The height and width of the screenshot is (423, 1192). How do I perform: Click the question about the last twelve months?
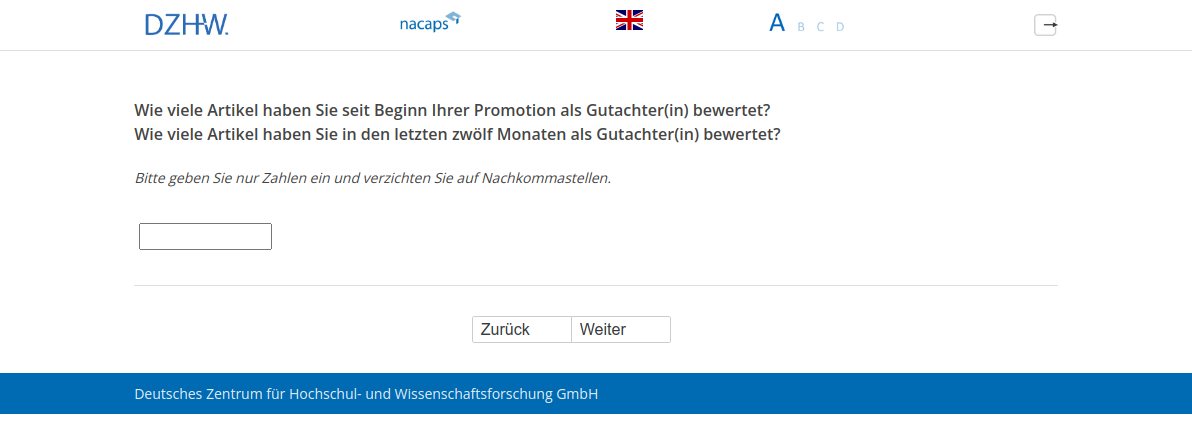click(457, 134)
